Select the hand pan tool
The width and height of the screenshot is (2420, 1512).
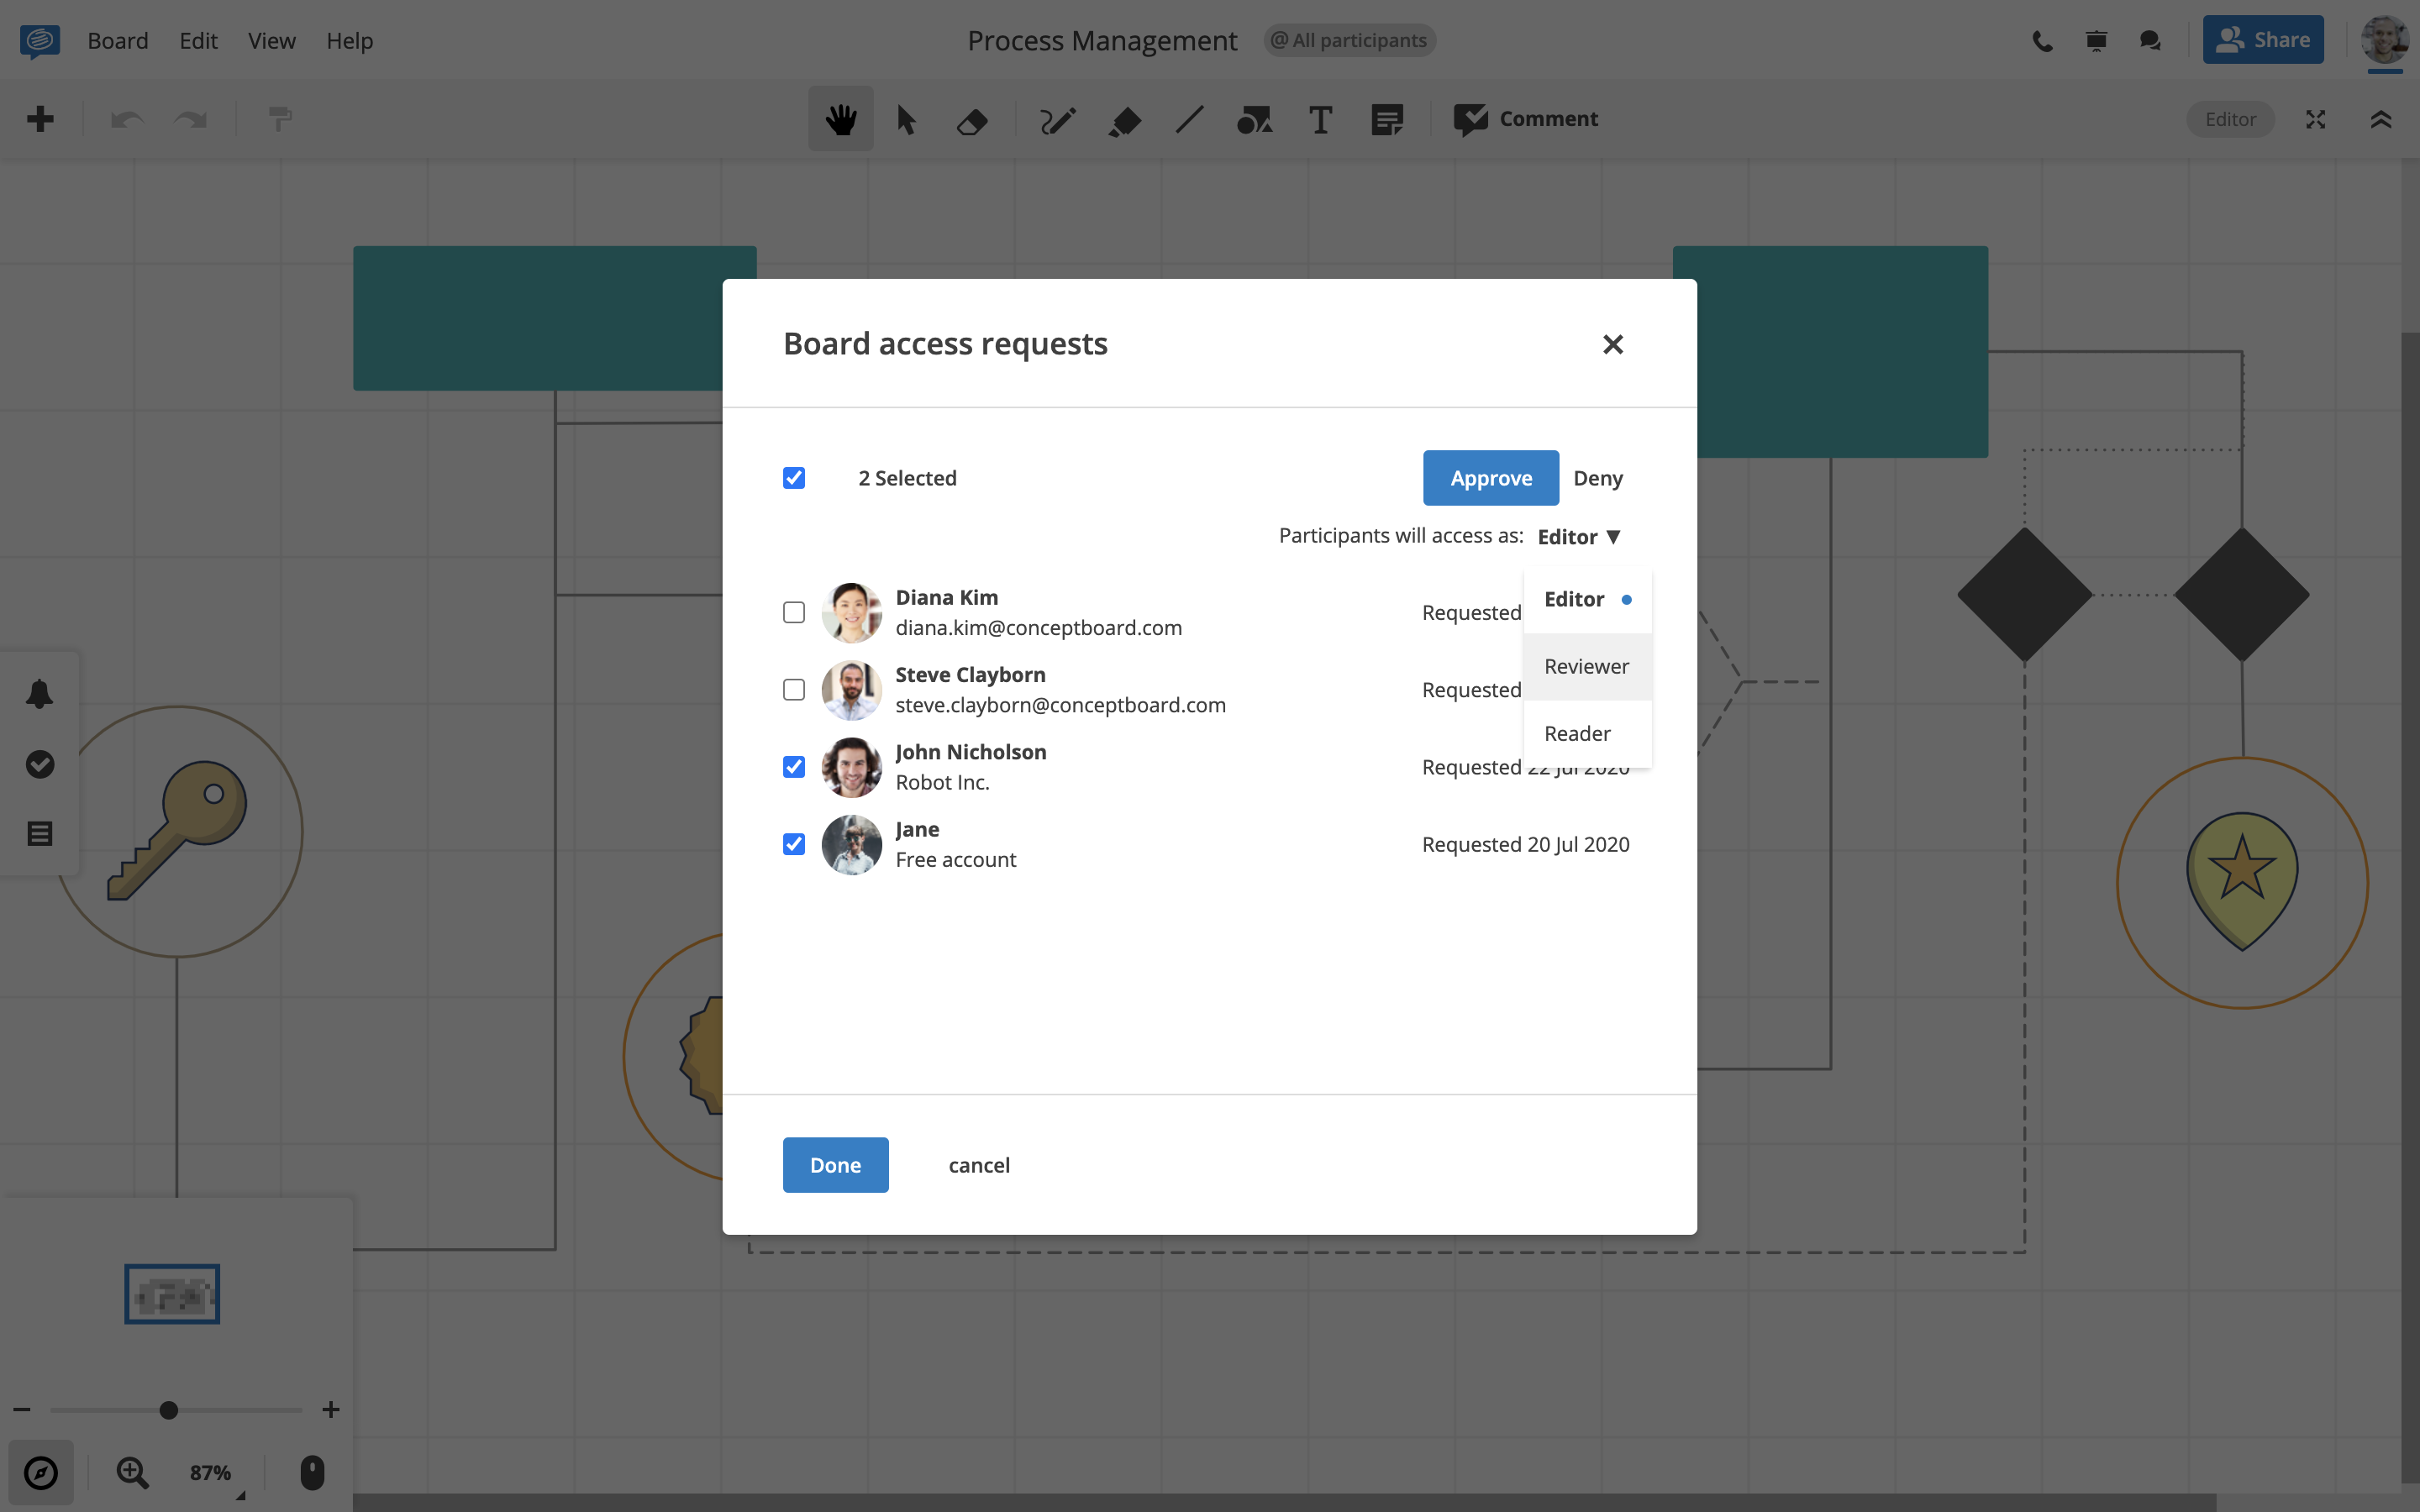[x=841, y=119]
